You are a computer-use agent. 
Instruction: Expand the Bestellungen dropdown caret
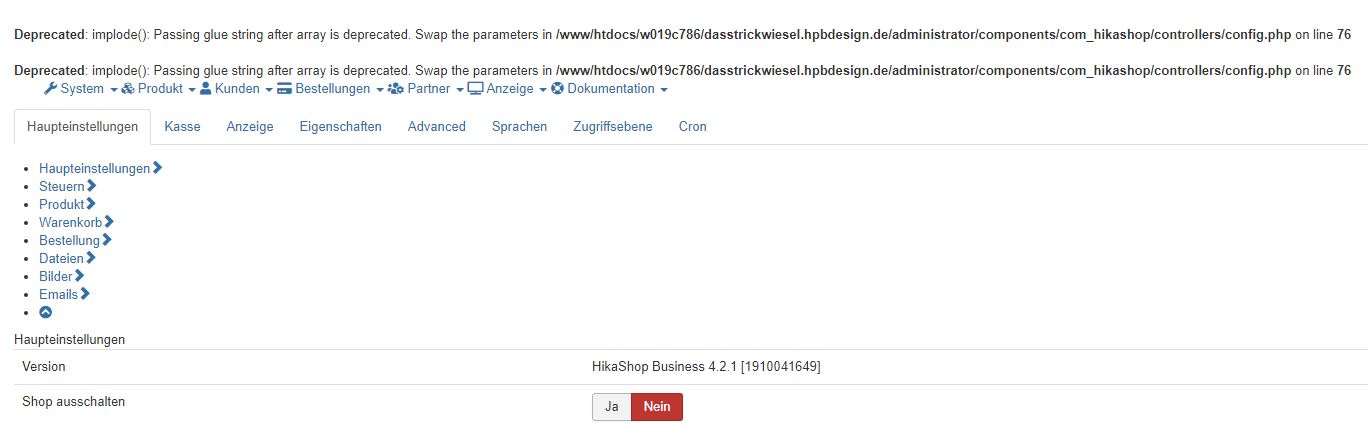click(380, 90)
